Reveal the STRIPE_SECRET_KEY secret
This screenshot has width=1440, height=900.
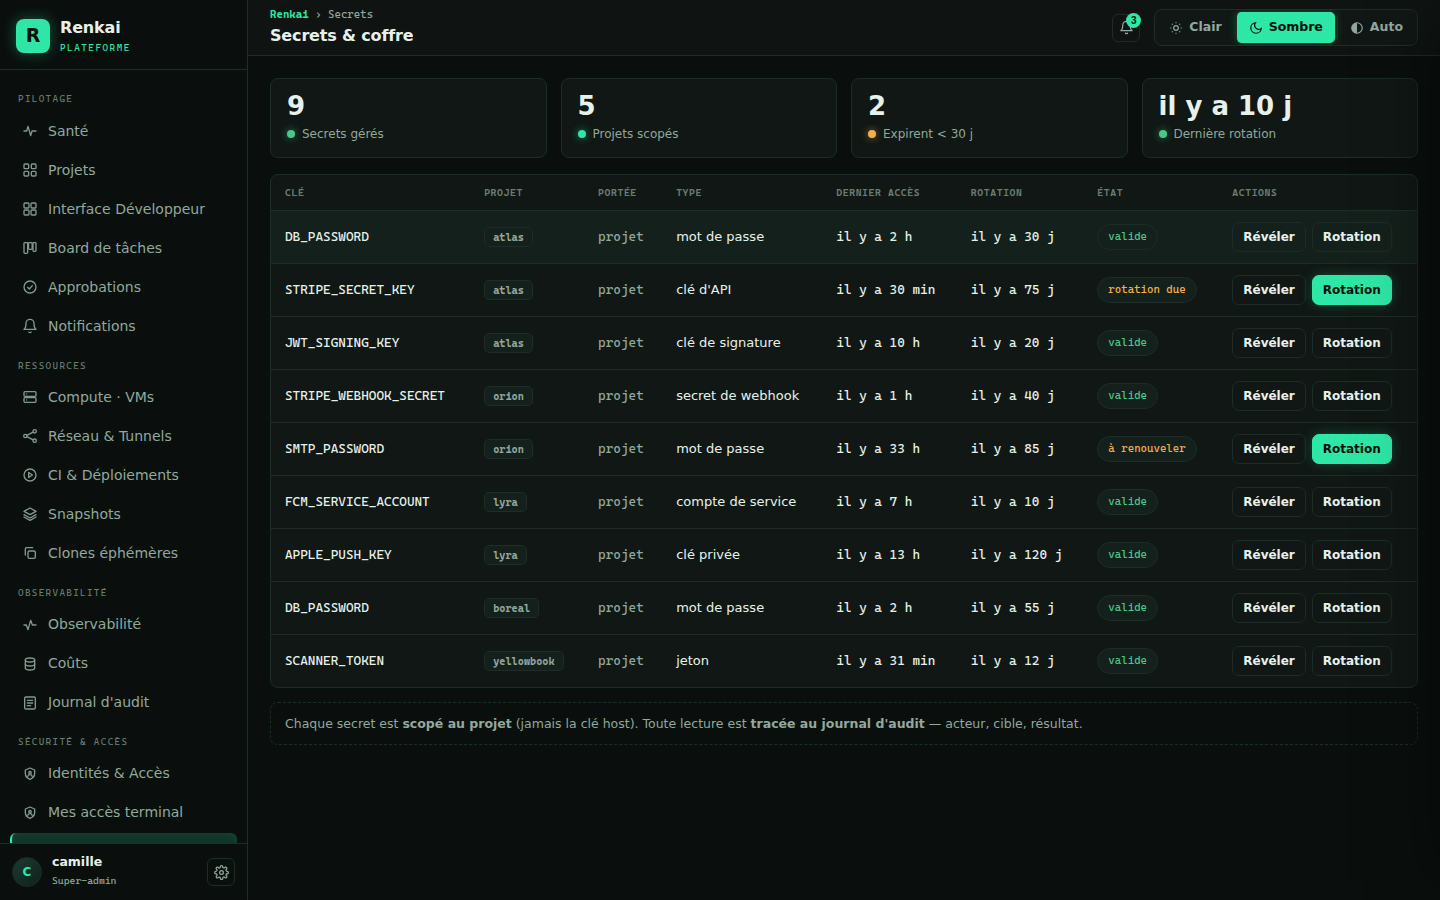click(1268, 290)
